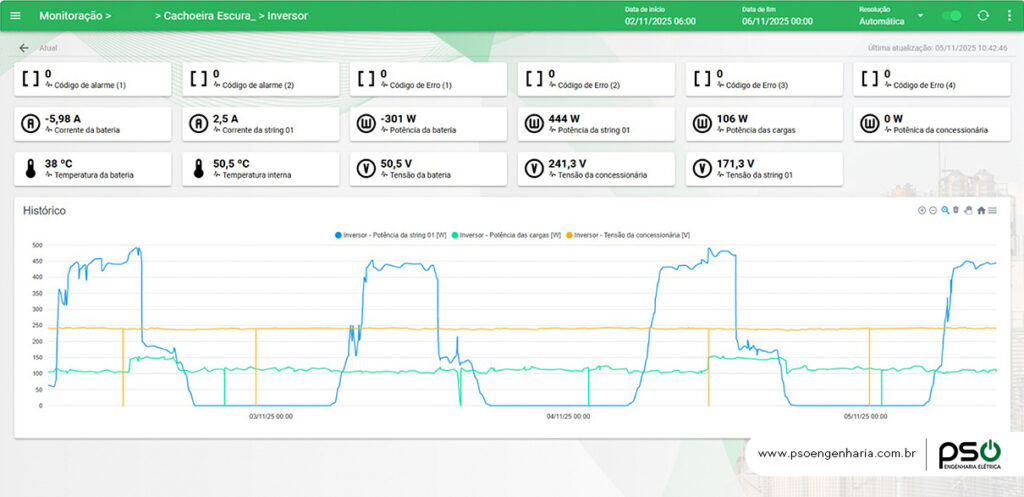Viewport: 1024px width, 497px height.
Task: Click the chart zoom out icon
Action: (x=933, y=210)
